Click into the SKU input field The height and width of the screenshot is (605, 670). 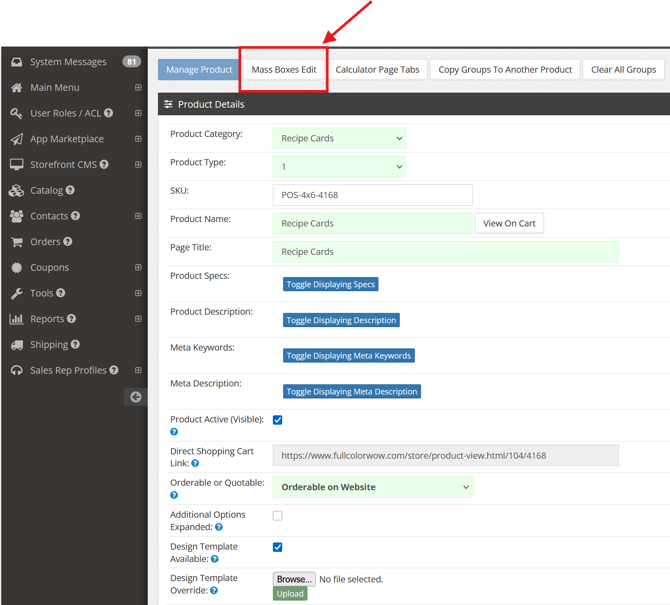pyautogui.click(x=372, y=195)
